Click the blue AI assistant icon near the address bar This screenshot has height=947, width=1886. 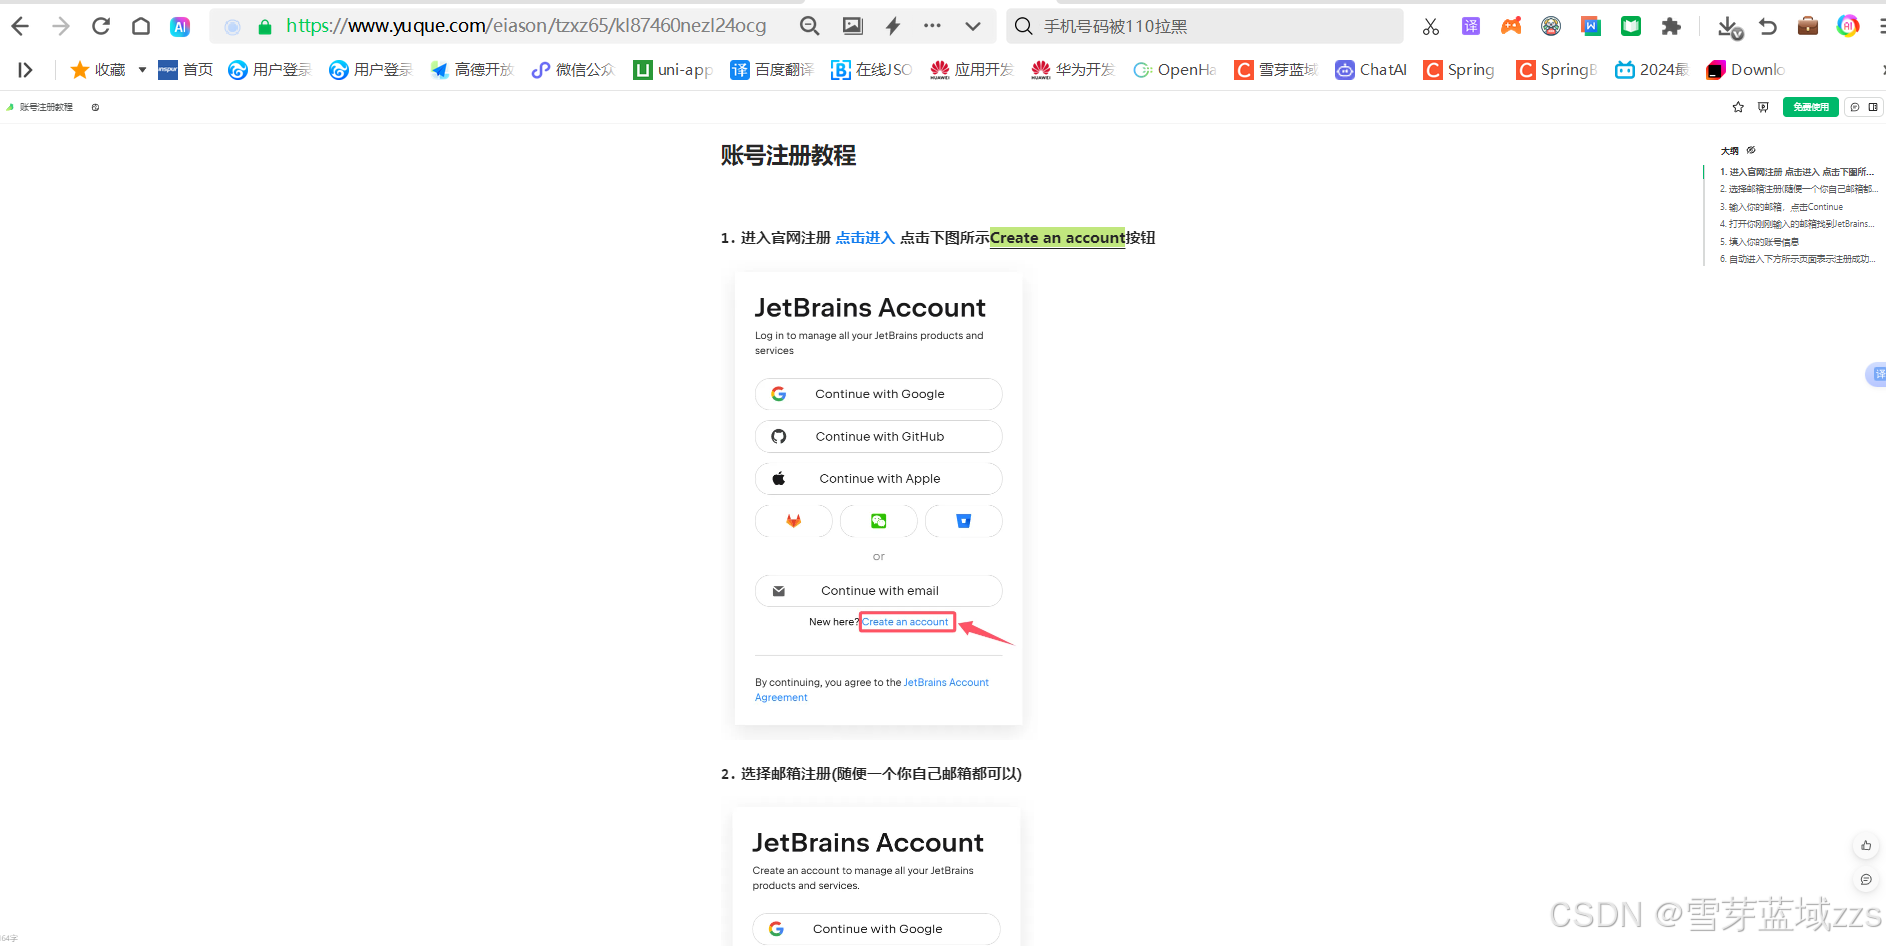click(180, 27)
